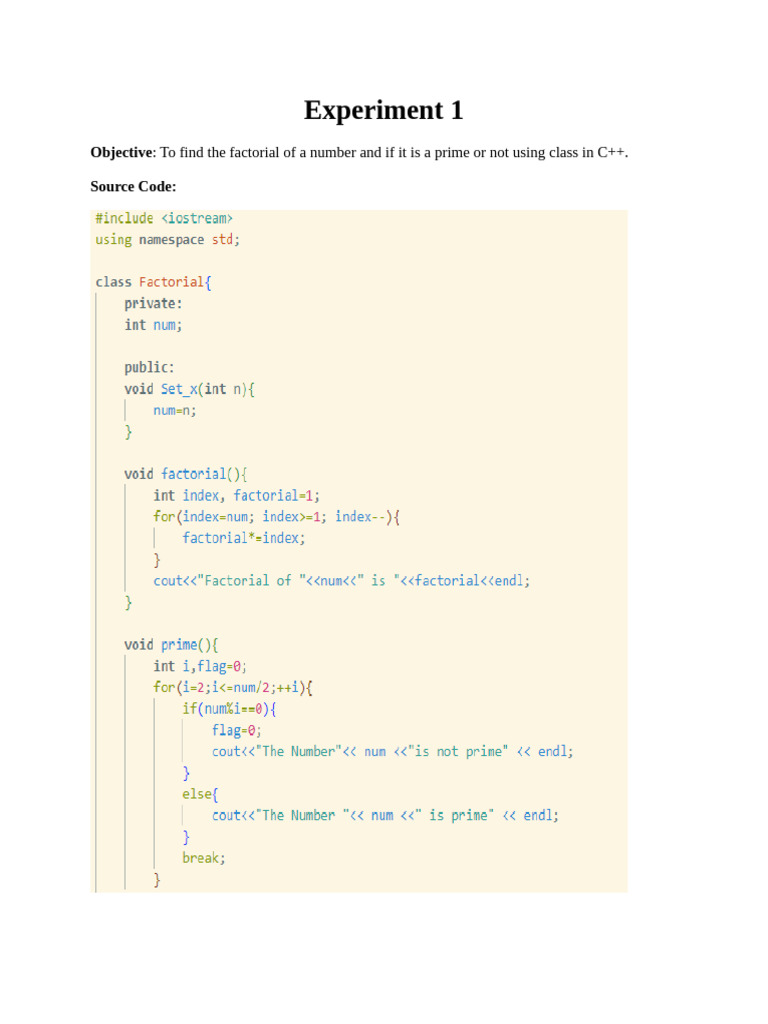Click the "is not prime" cout line
This screenshot has width=768, height=1024.
click(392, 751)
